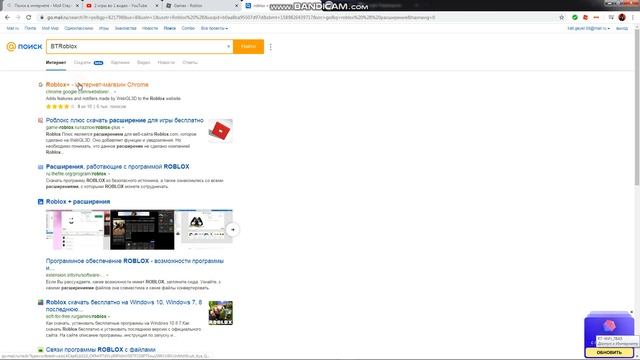Select the Видео search tab

point(143,62)
